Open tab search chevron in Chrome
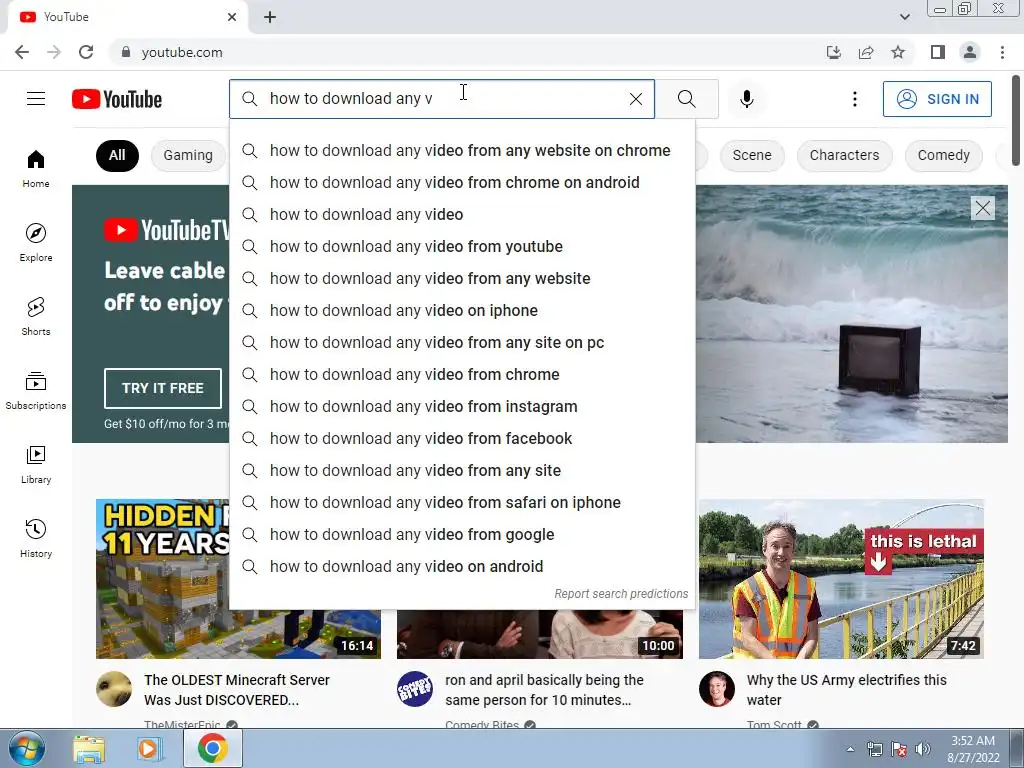1024x768 pixels. point(904,17)
